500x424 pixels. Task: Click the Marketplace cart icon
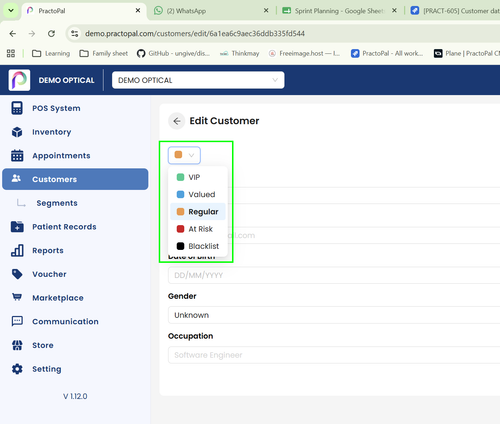point(17,297)
